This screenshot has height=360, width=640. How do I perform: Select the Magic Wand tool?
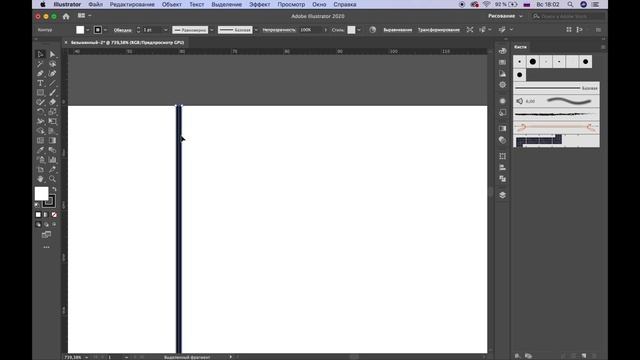(40, 64)
